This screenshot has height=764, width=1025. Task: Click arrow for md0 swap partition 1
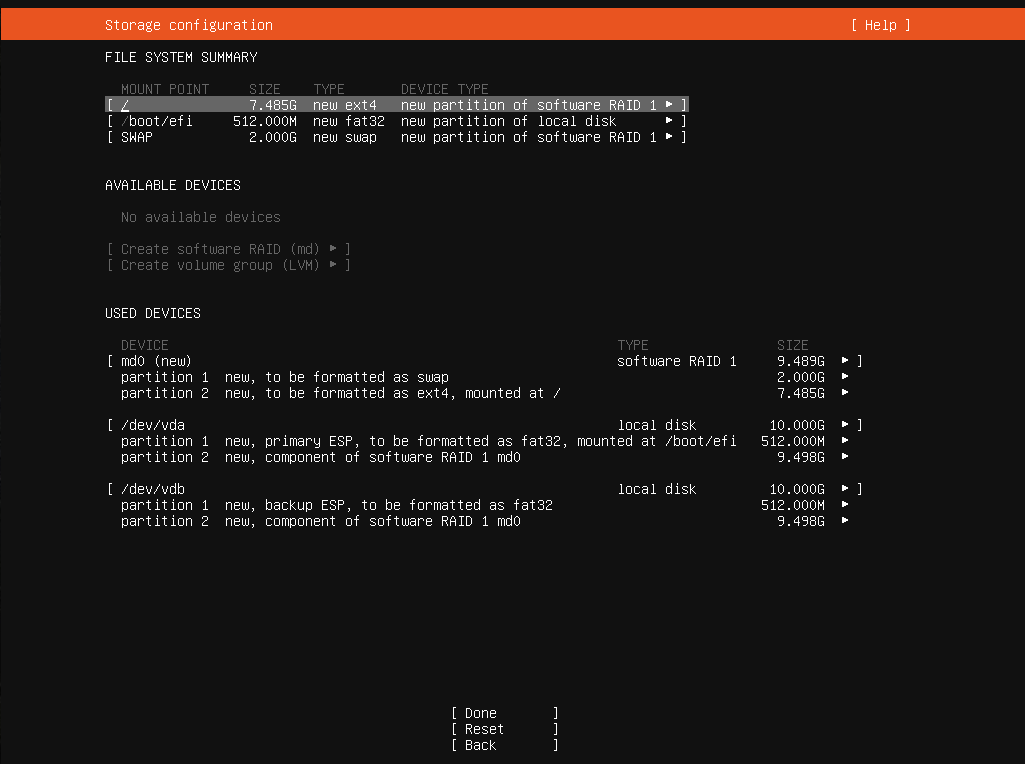coord(845,377)
